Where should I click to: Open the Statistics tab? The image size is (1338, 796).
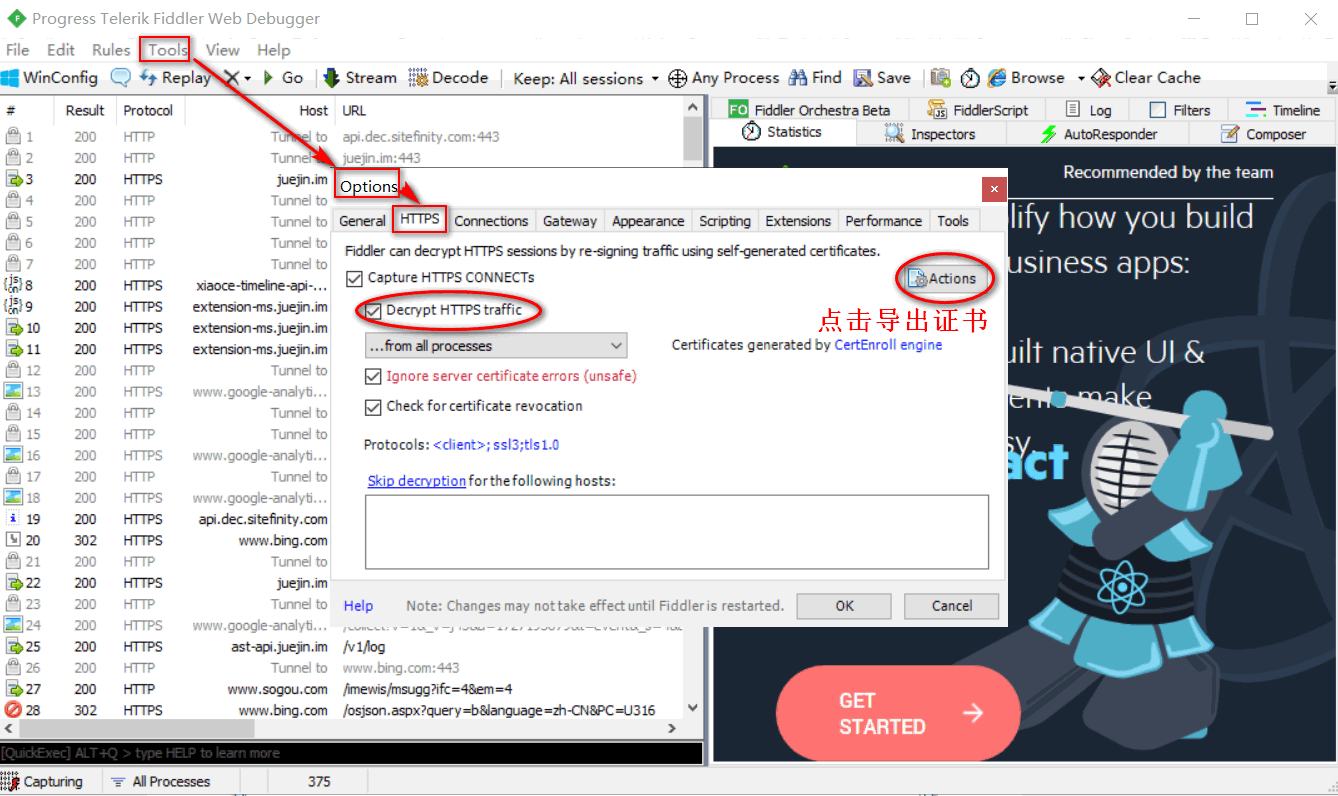coord(782,132)
